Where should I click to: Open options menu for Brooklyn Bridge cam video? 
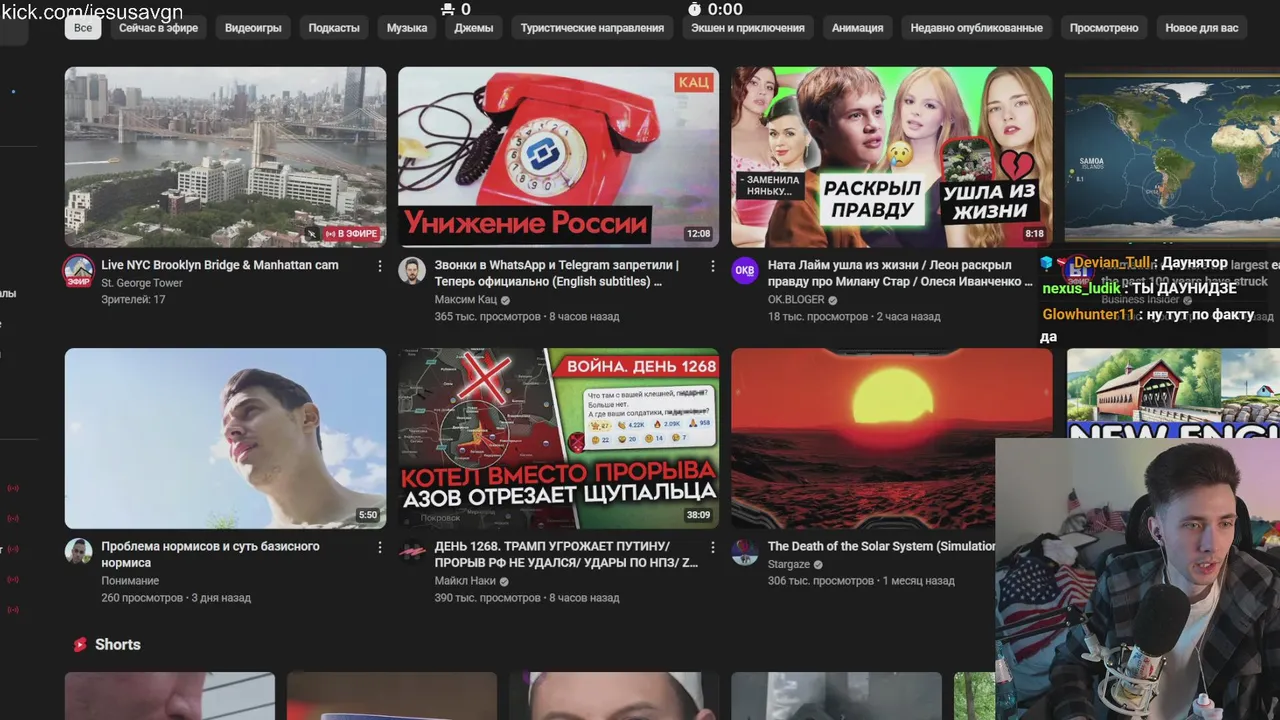[380, 266]
